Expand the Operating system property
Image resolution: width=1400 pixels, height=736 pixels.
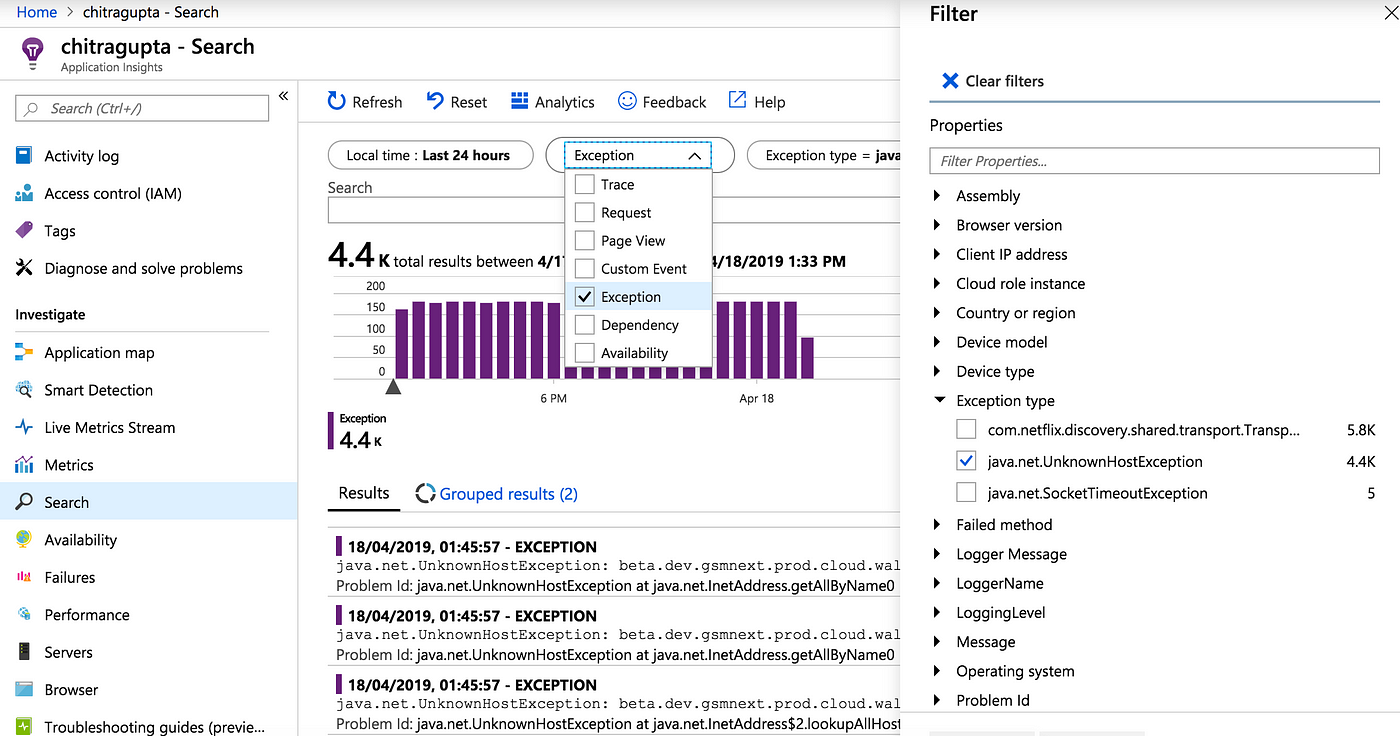coord(937,671)
